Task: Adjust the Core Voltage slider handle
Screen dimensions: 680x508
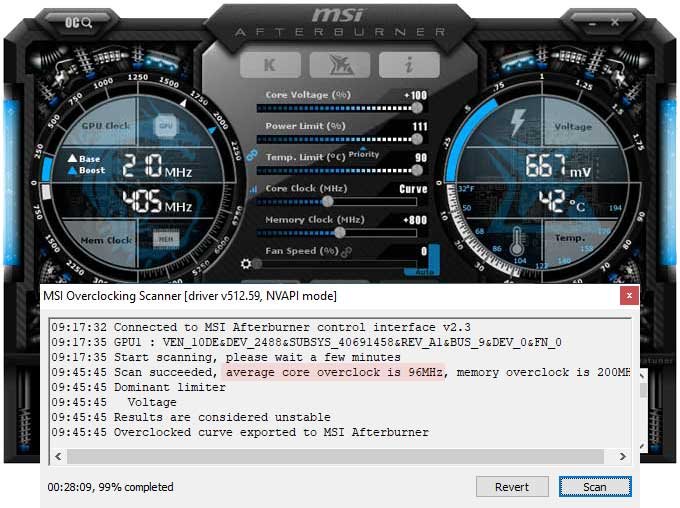Action: point(417,108)
